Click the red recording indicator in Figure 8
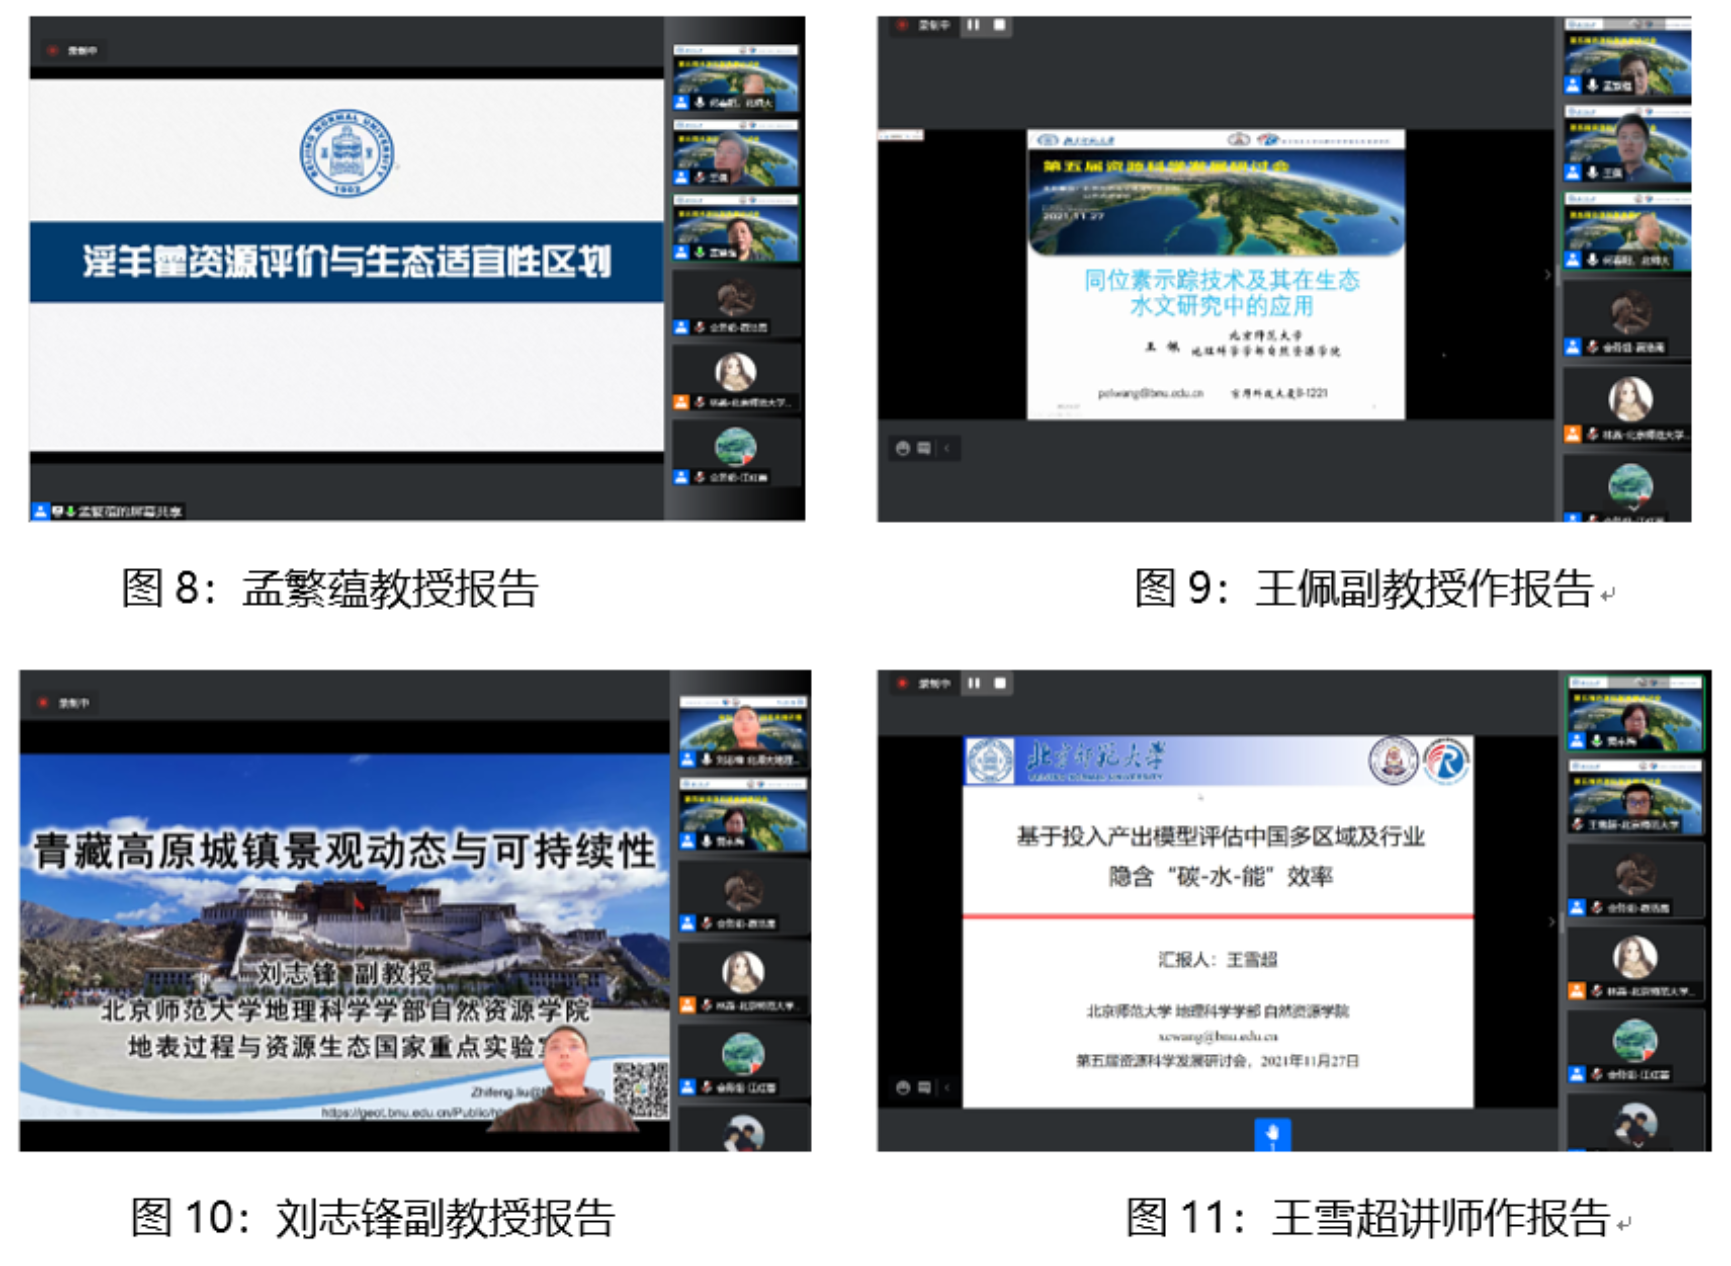Image resolution: width=1731 pixels, height=1266 pixels. tap(52, 50)
